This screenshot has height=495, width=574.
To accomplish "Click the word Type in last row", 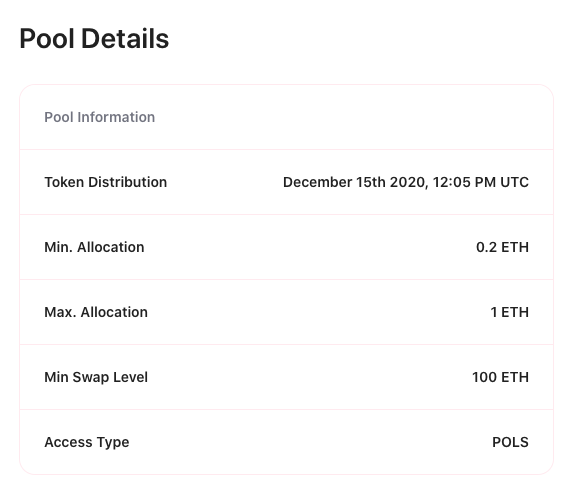I will pos(113,442).
